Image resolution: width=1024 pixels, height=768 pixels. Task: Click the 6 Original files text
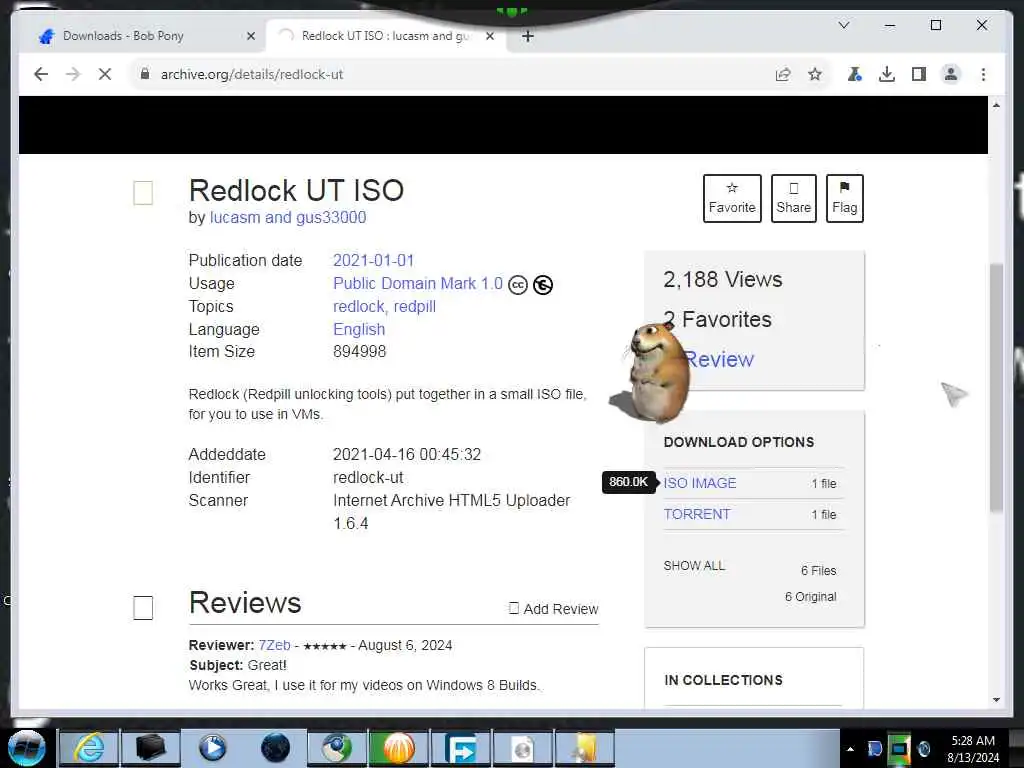pyautogui.click(x=810, y=597)
